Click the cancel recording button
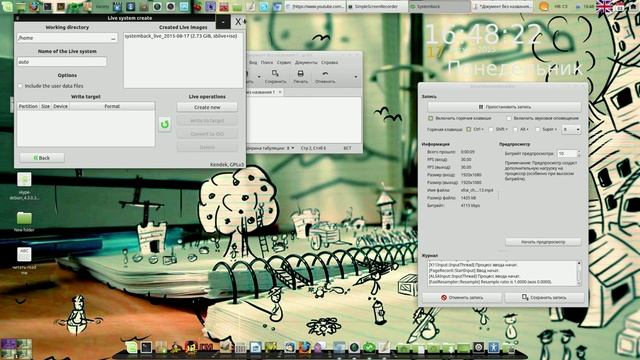This screenshot has height=360, width=640. tap(462, 298)
